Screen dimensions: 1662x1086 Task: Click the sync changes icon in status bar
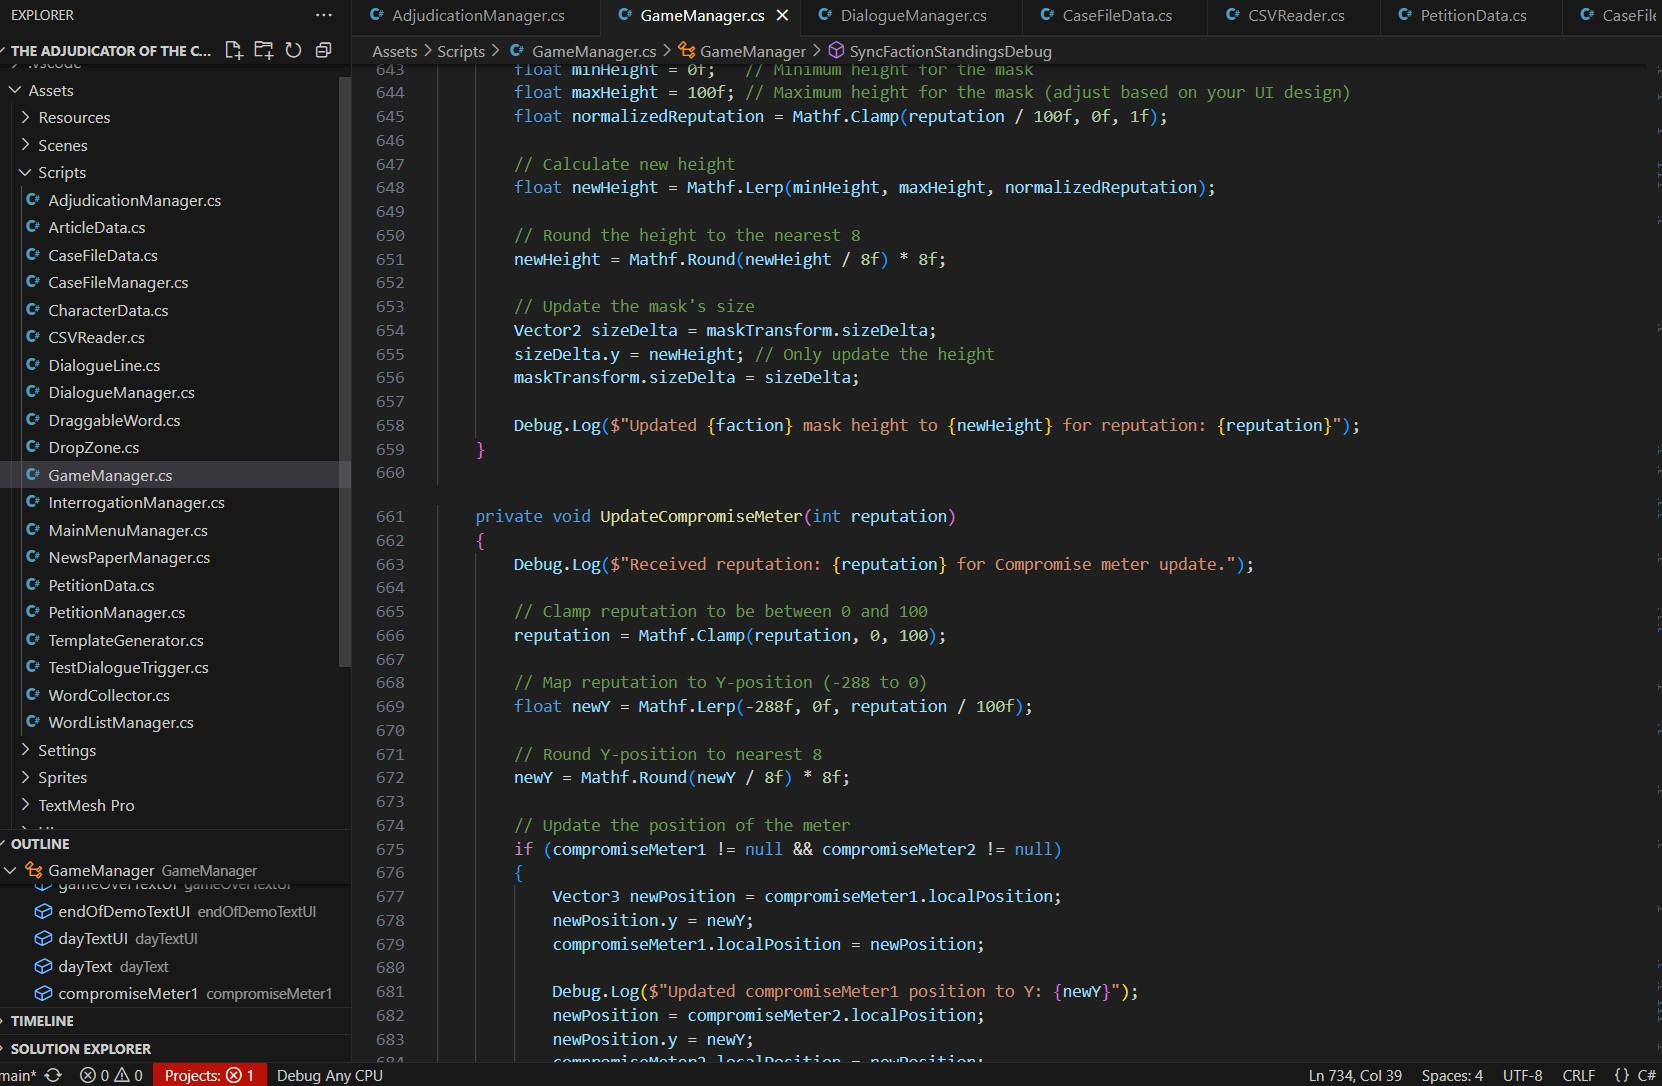coord(53,1075)
